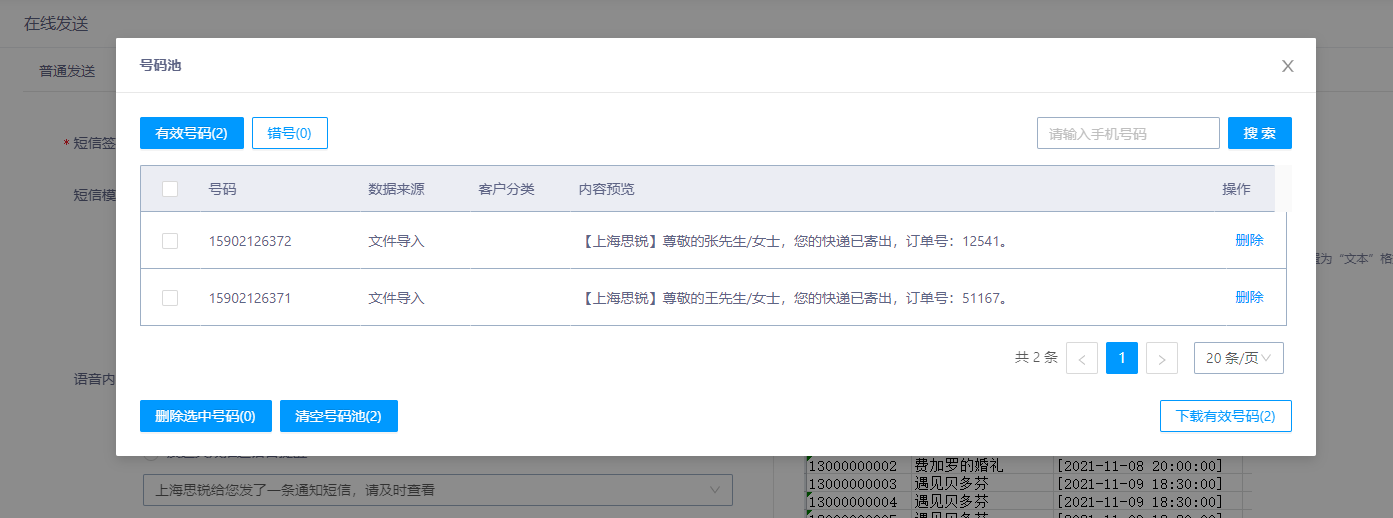
Task: Select all numbers header checkbox
Action: click(x=170, y=189)
